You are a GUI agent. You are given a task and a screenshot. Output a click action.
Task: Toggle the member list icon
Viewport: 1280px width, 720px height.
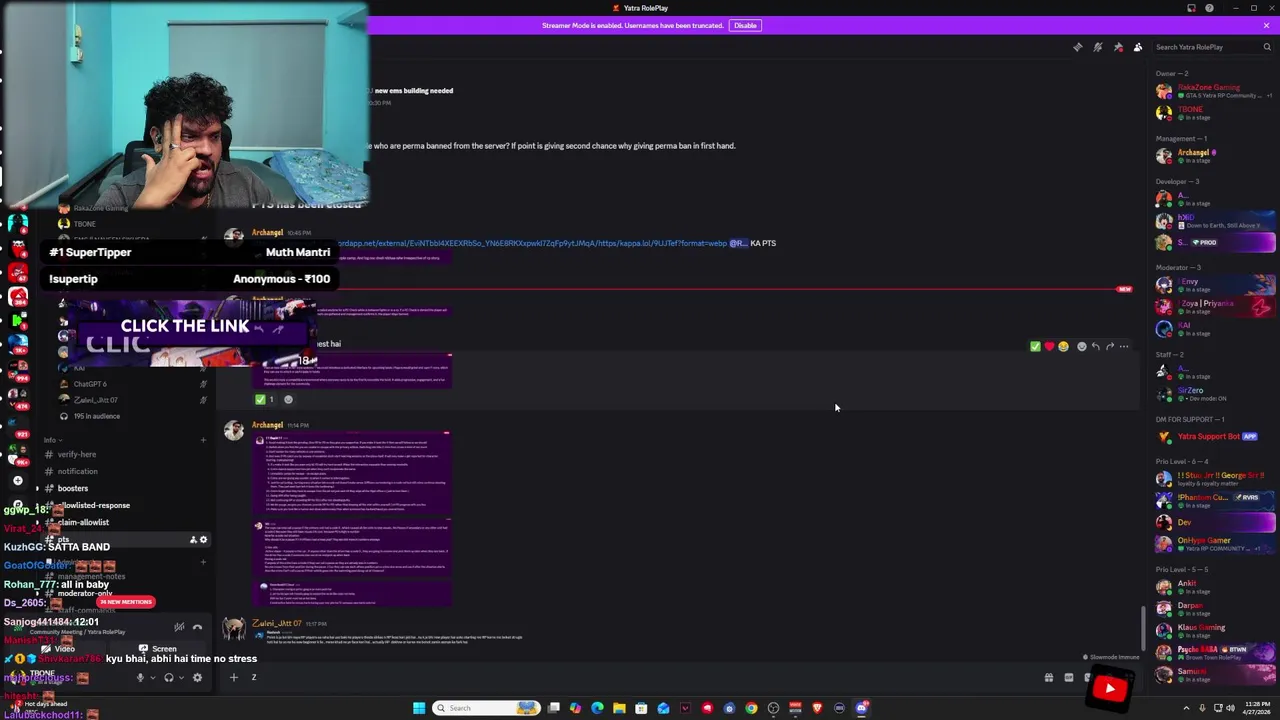[x=1138, y=47]
